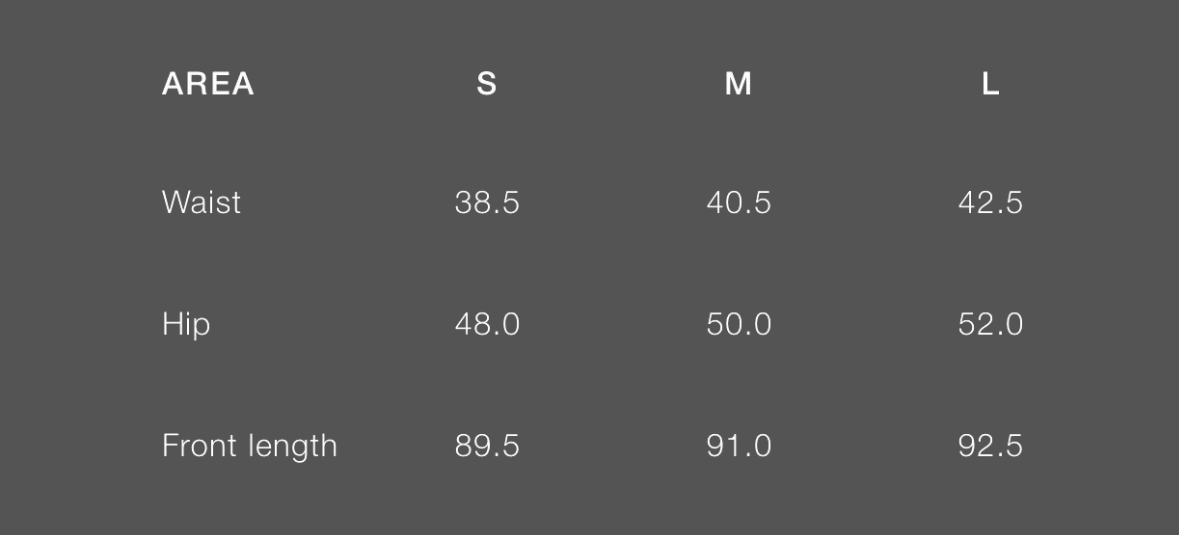Pick the 89.5 front length value
Screen dimensions: 1179x535
coord(487,446)
